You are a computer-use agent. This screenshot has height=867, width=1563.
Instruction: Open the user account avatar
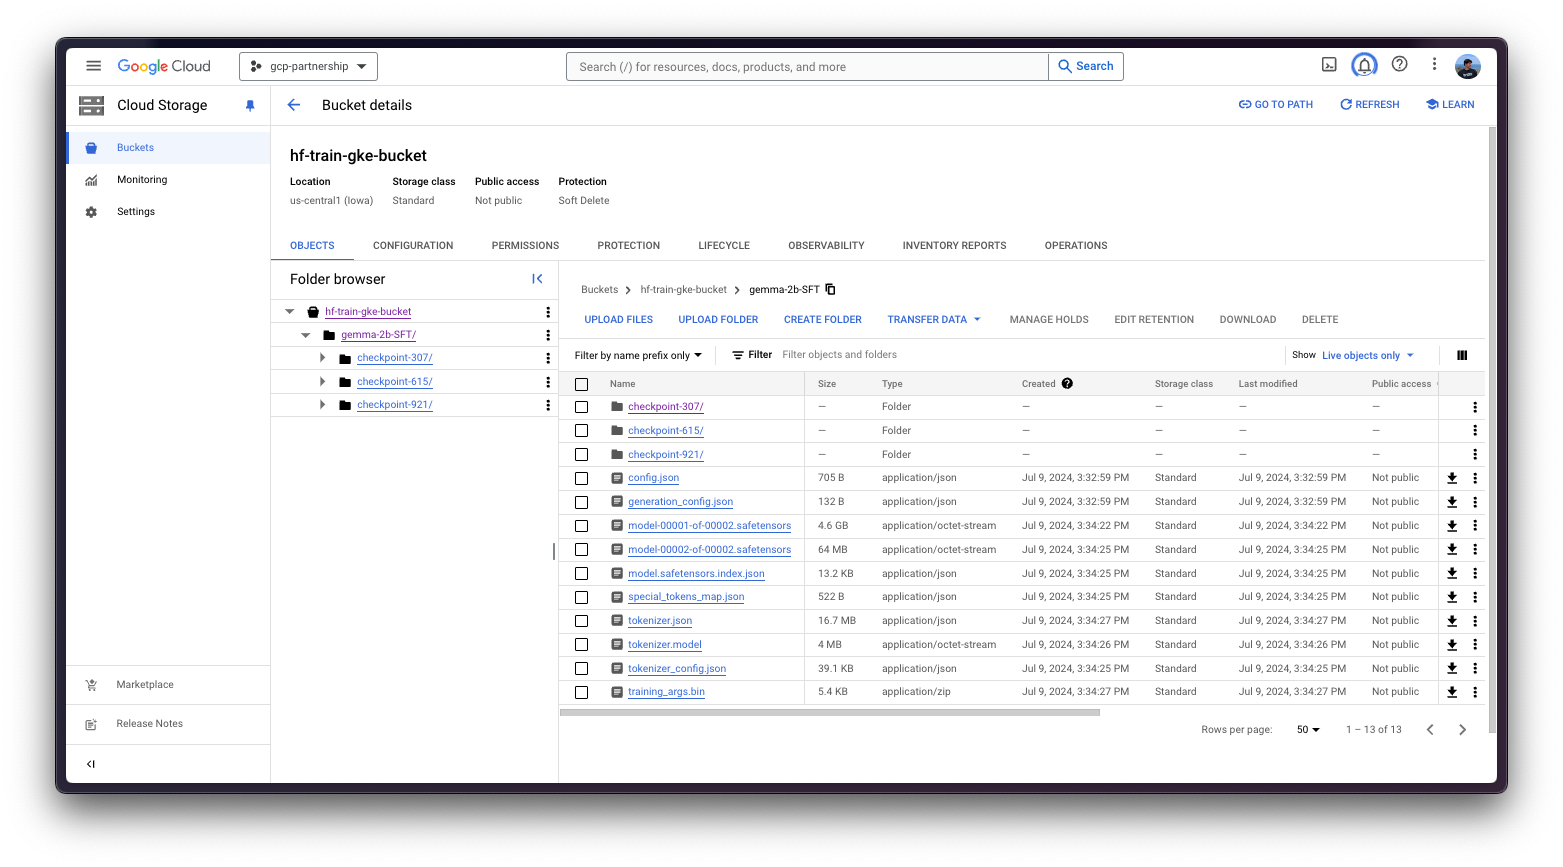(x=1467, y=66)
